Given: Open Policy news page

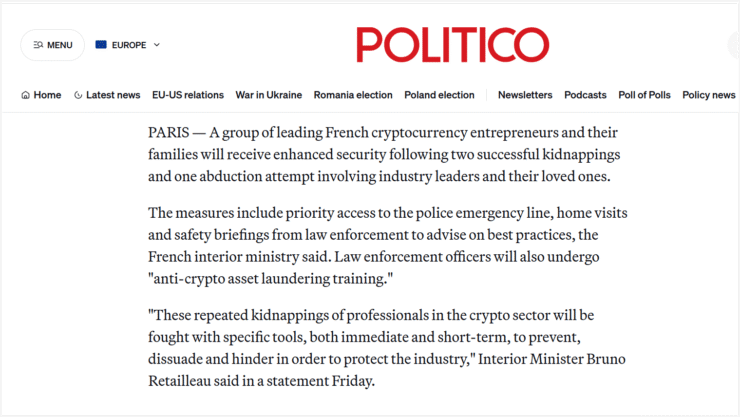Looking at the screenshot, I should (708, 95).
